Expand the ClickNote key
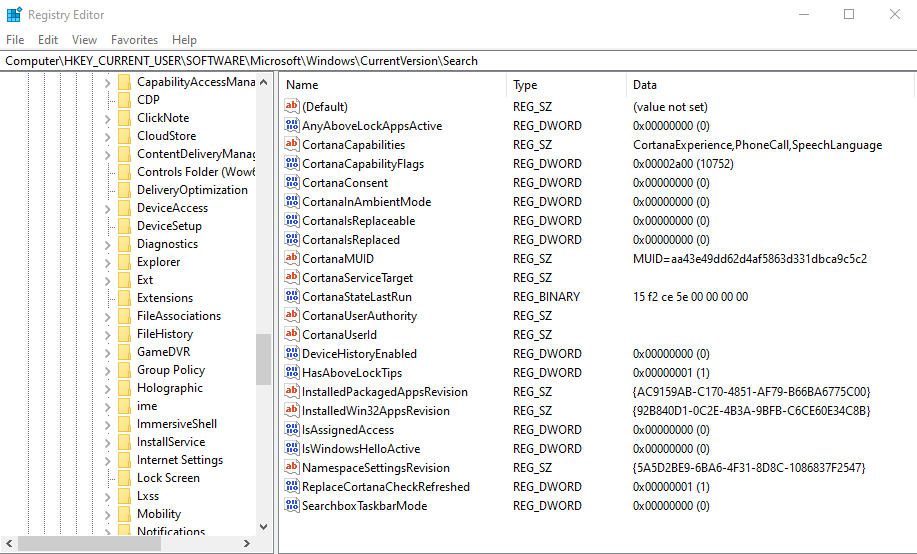This screenshot has width=917, height=554. pyautogui.click(x=108, y=119)
